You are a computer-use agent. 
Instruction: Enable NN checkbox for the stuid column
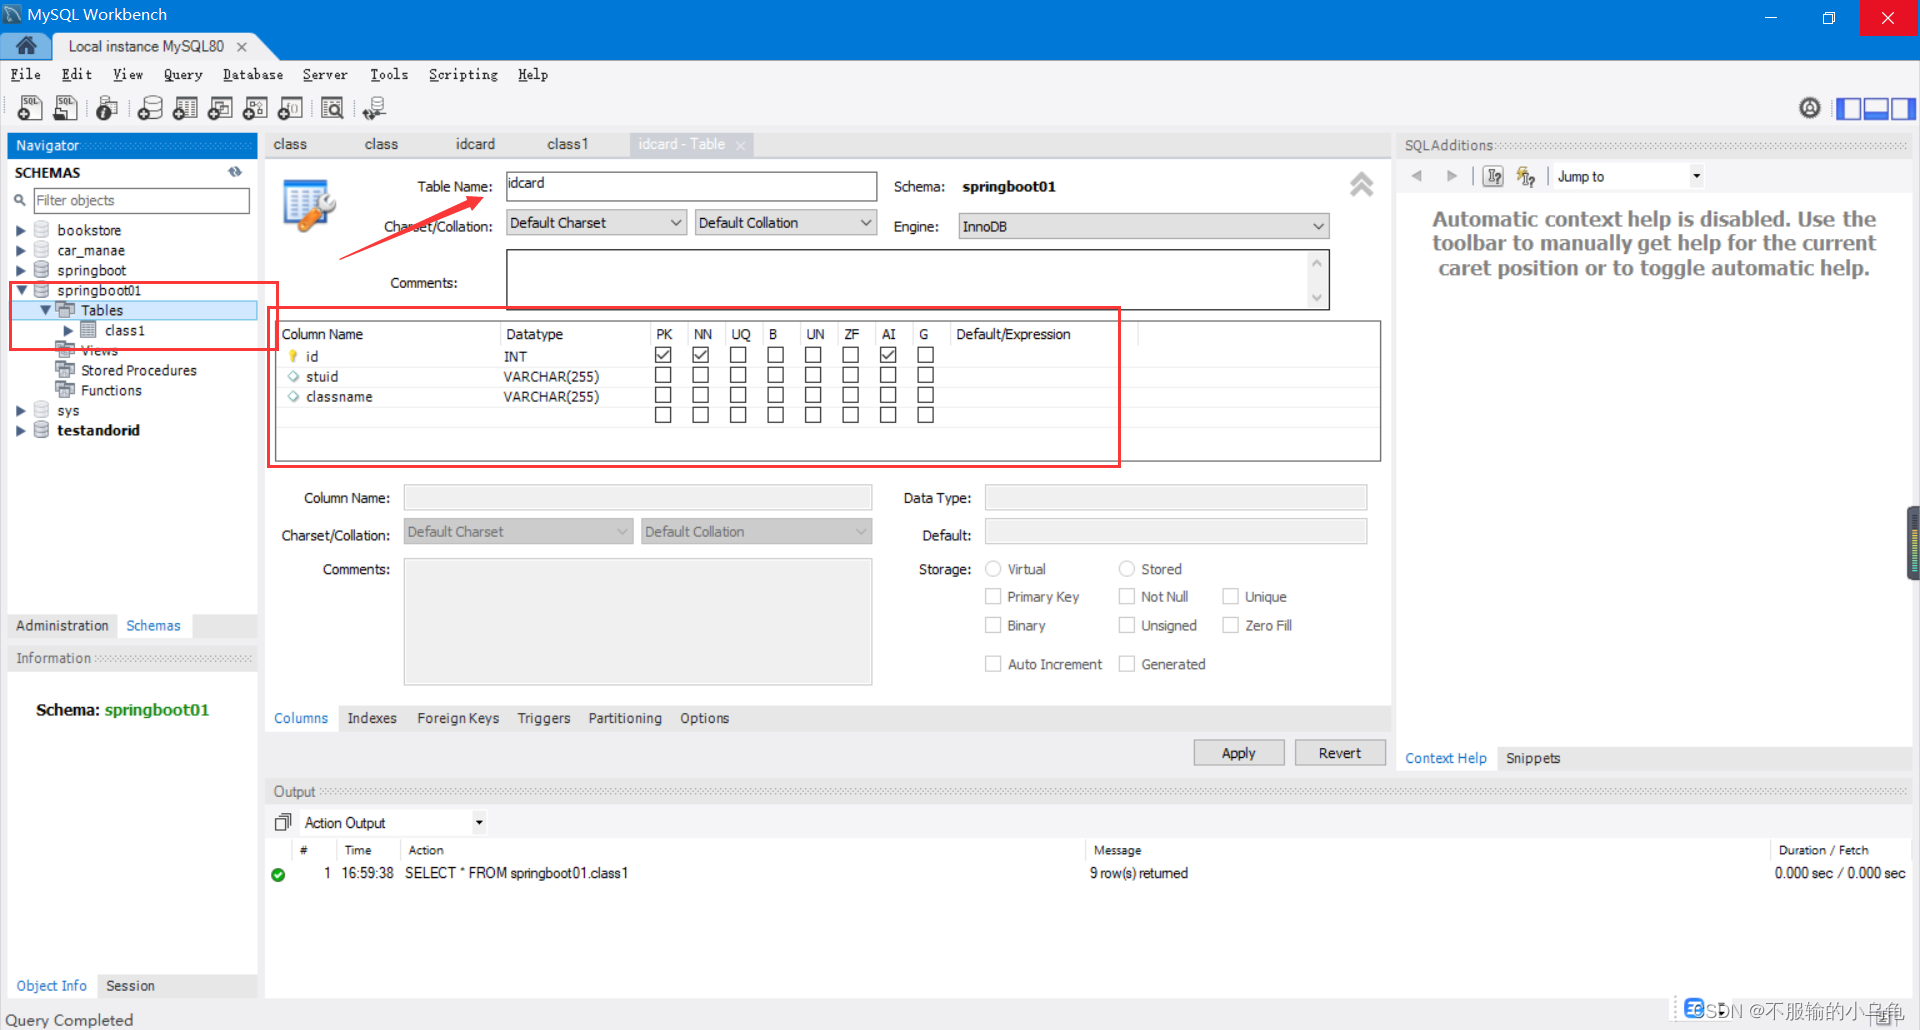pos(701,375)
